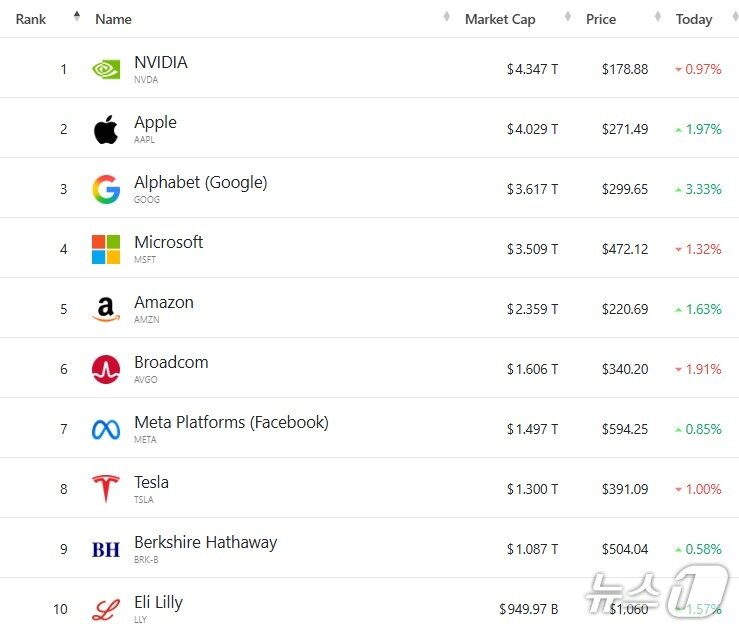Click the Tesla logo icon
739x628 pixels.
(106, 489)
